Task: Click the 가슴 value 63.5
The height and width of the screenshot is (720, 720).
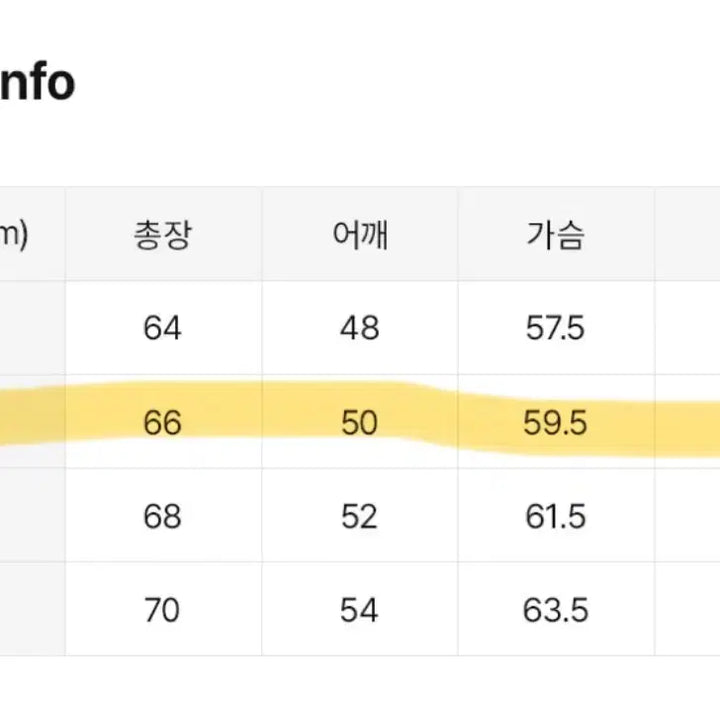Action: tap(555, 609)
